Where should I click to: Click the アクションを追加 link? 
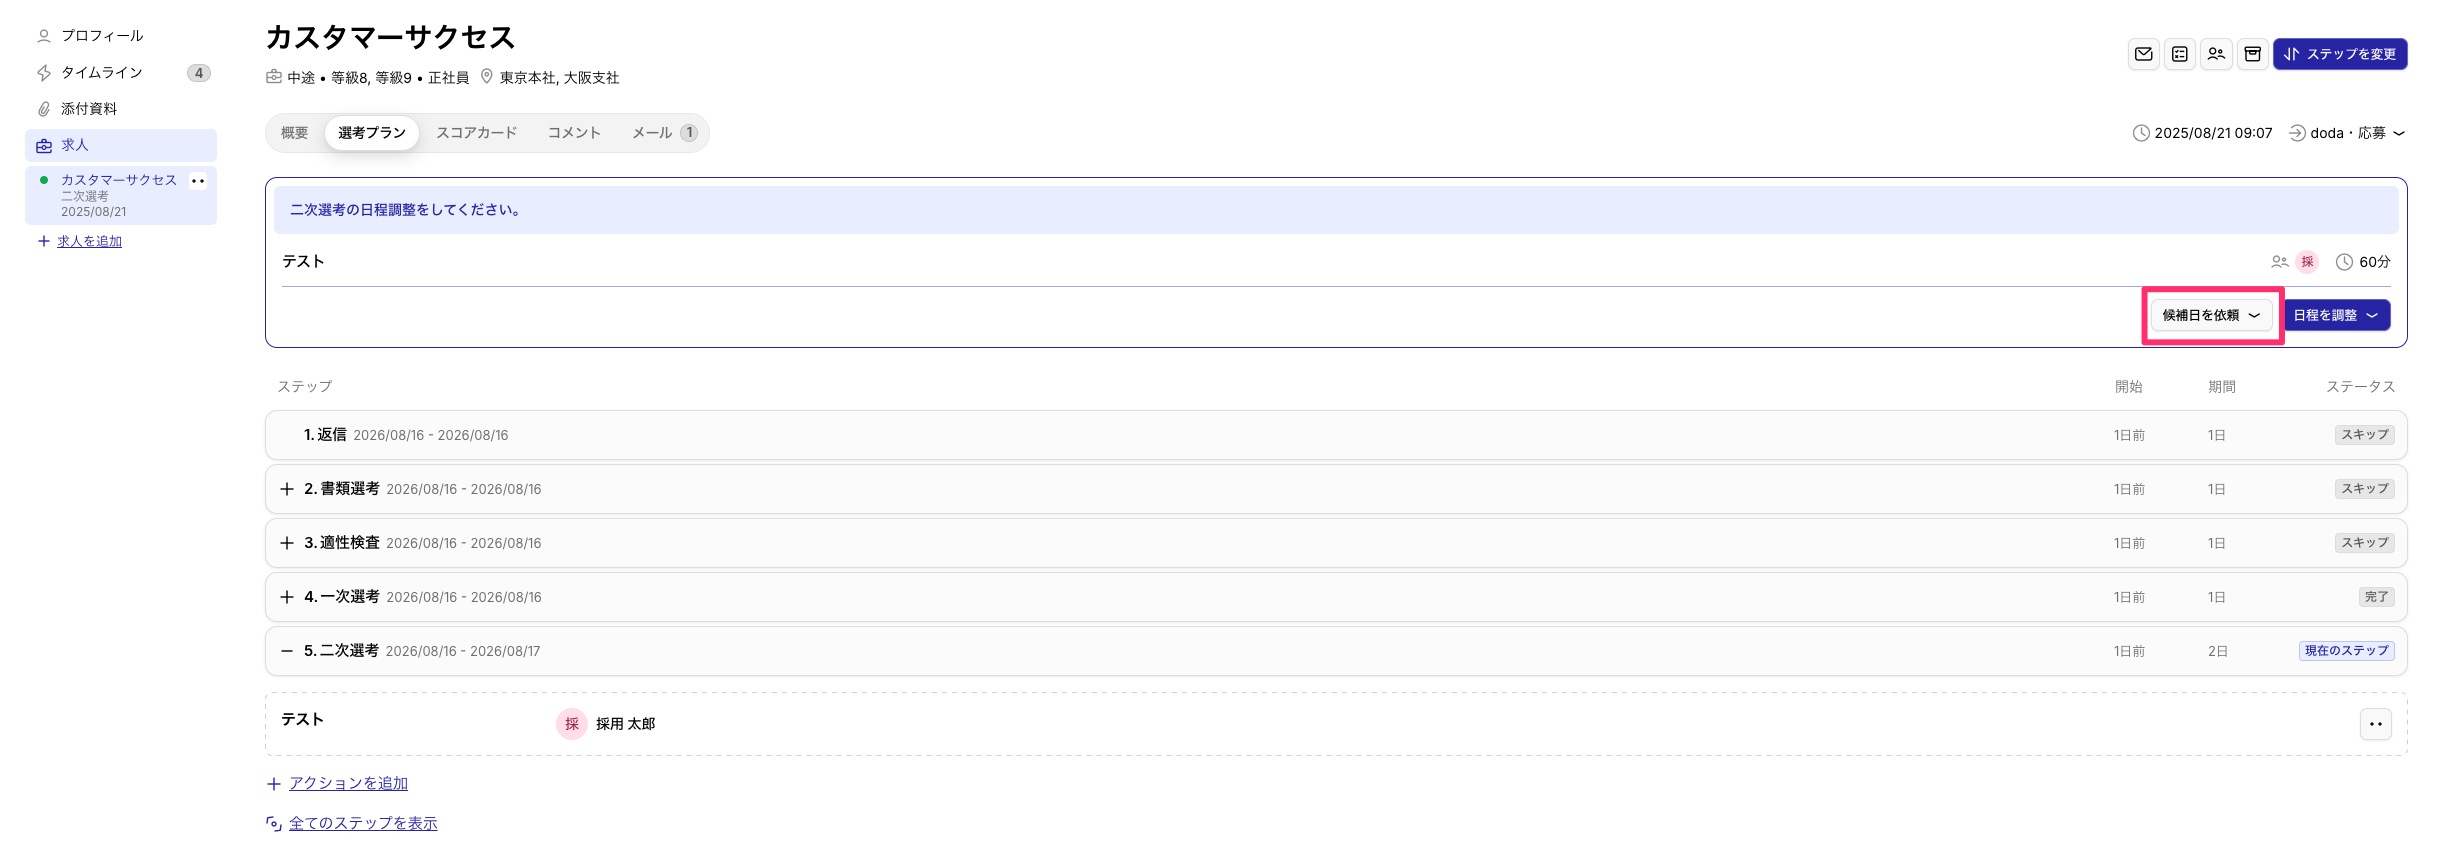[x=348, y=783]
